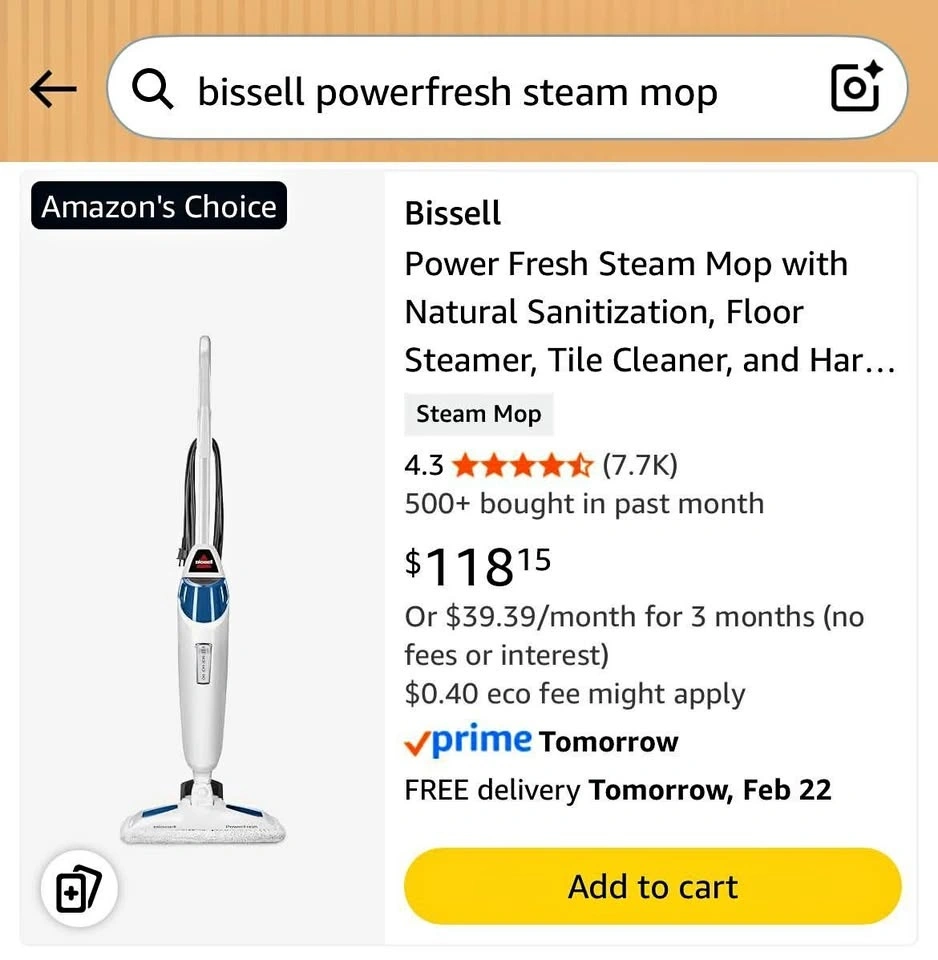Viewport: 938px width, 960px height.
Task: Click the 4.3 rating number
Action: point(423,466)
